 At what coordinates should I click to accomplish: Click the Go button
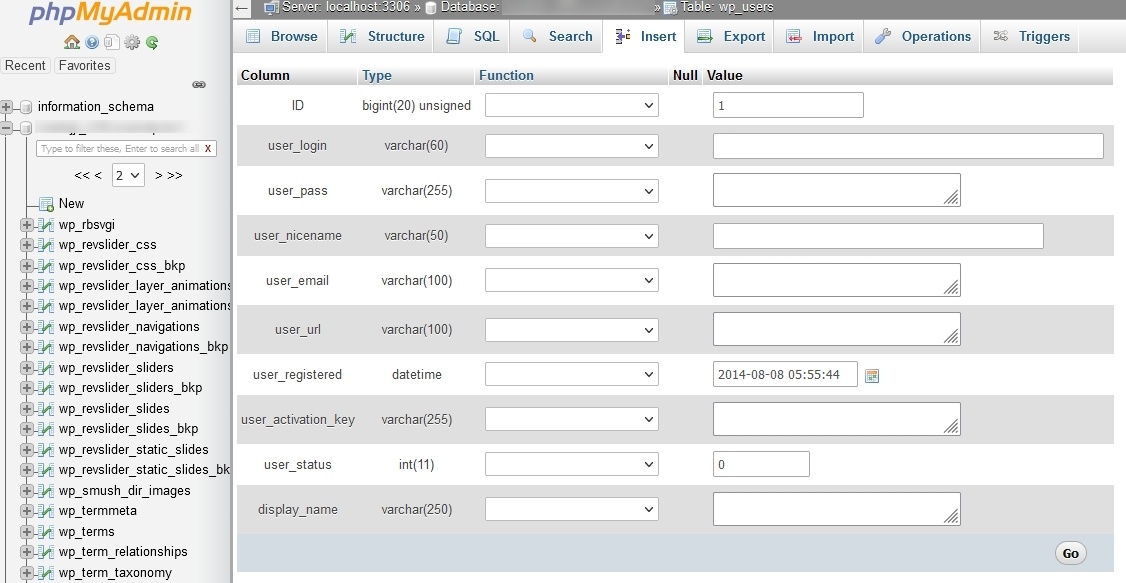(x=1071, y=554)
